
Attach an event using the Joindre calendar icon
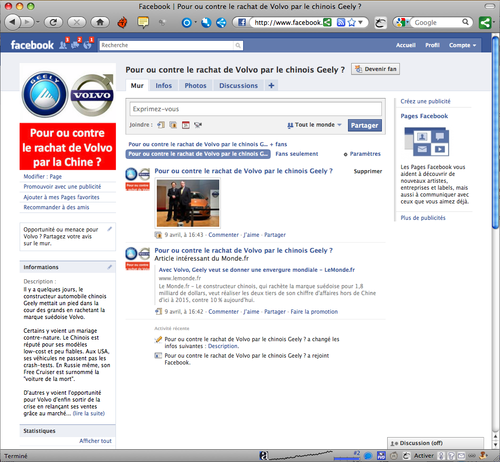coord(186,125)
